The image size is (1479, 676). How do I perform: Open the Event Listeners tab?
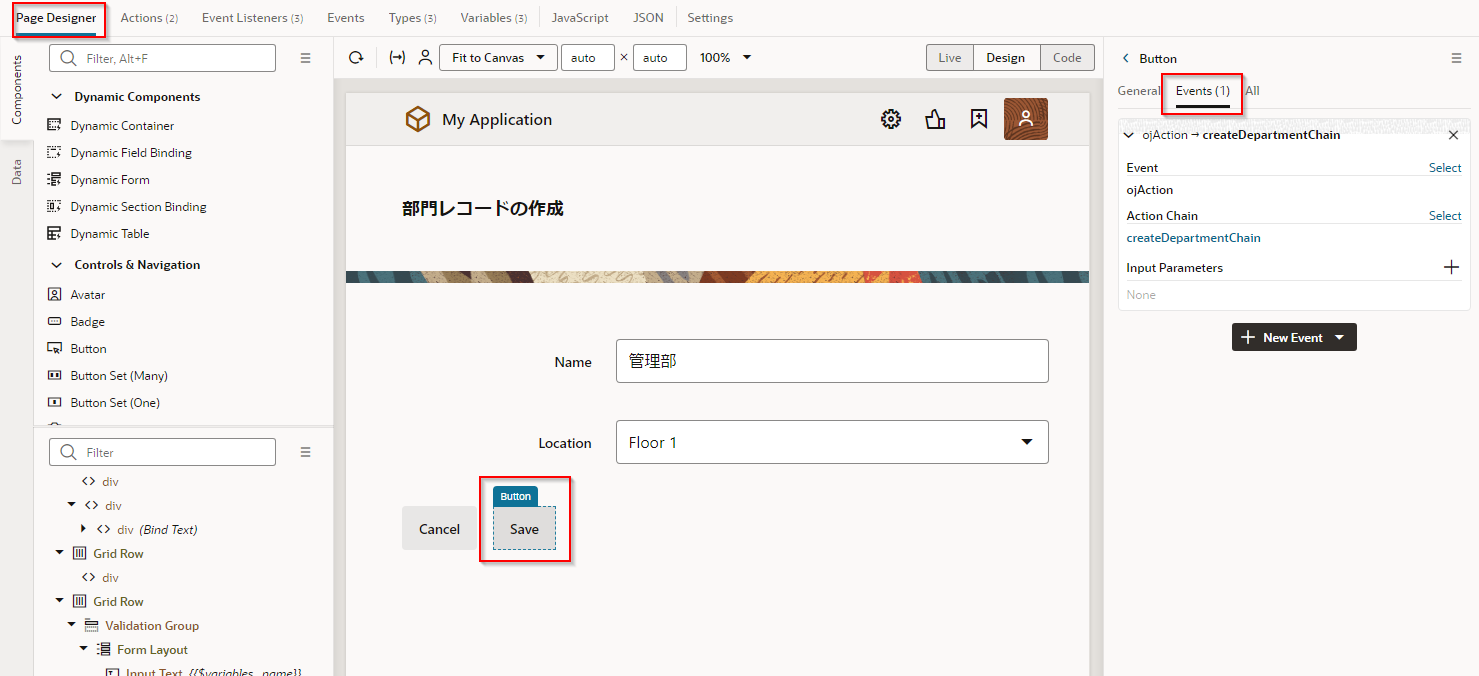click(252, 18)
